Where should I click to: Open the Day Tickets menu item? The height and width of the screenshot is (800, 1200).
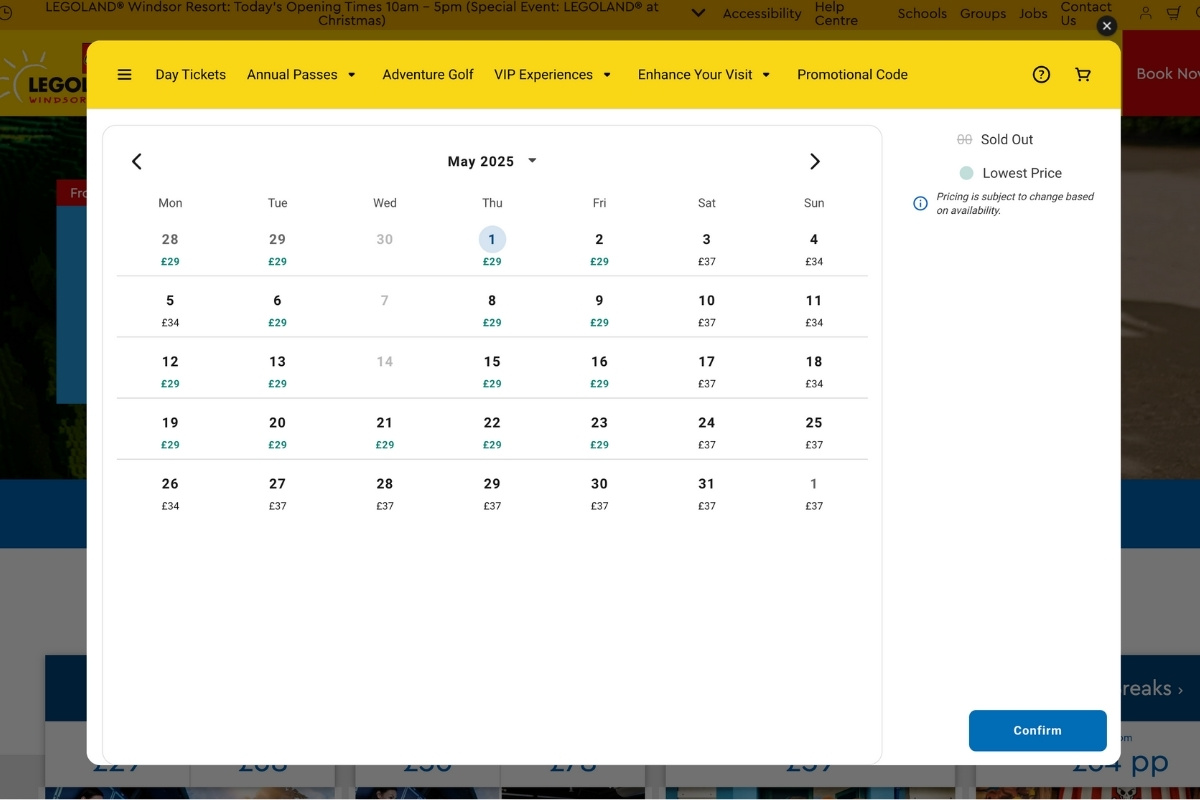pyautogui.click(x=190, y=74)
